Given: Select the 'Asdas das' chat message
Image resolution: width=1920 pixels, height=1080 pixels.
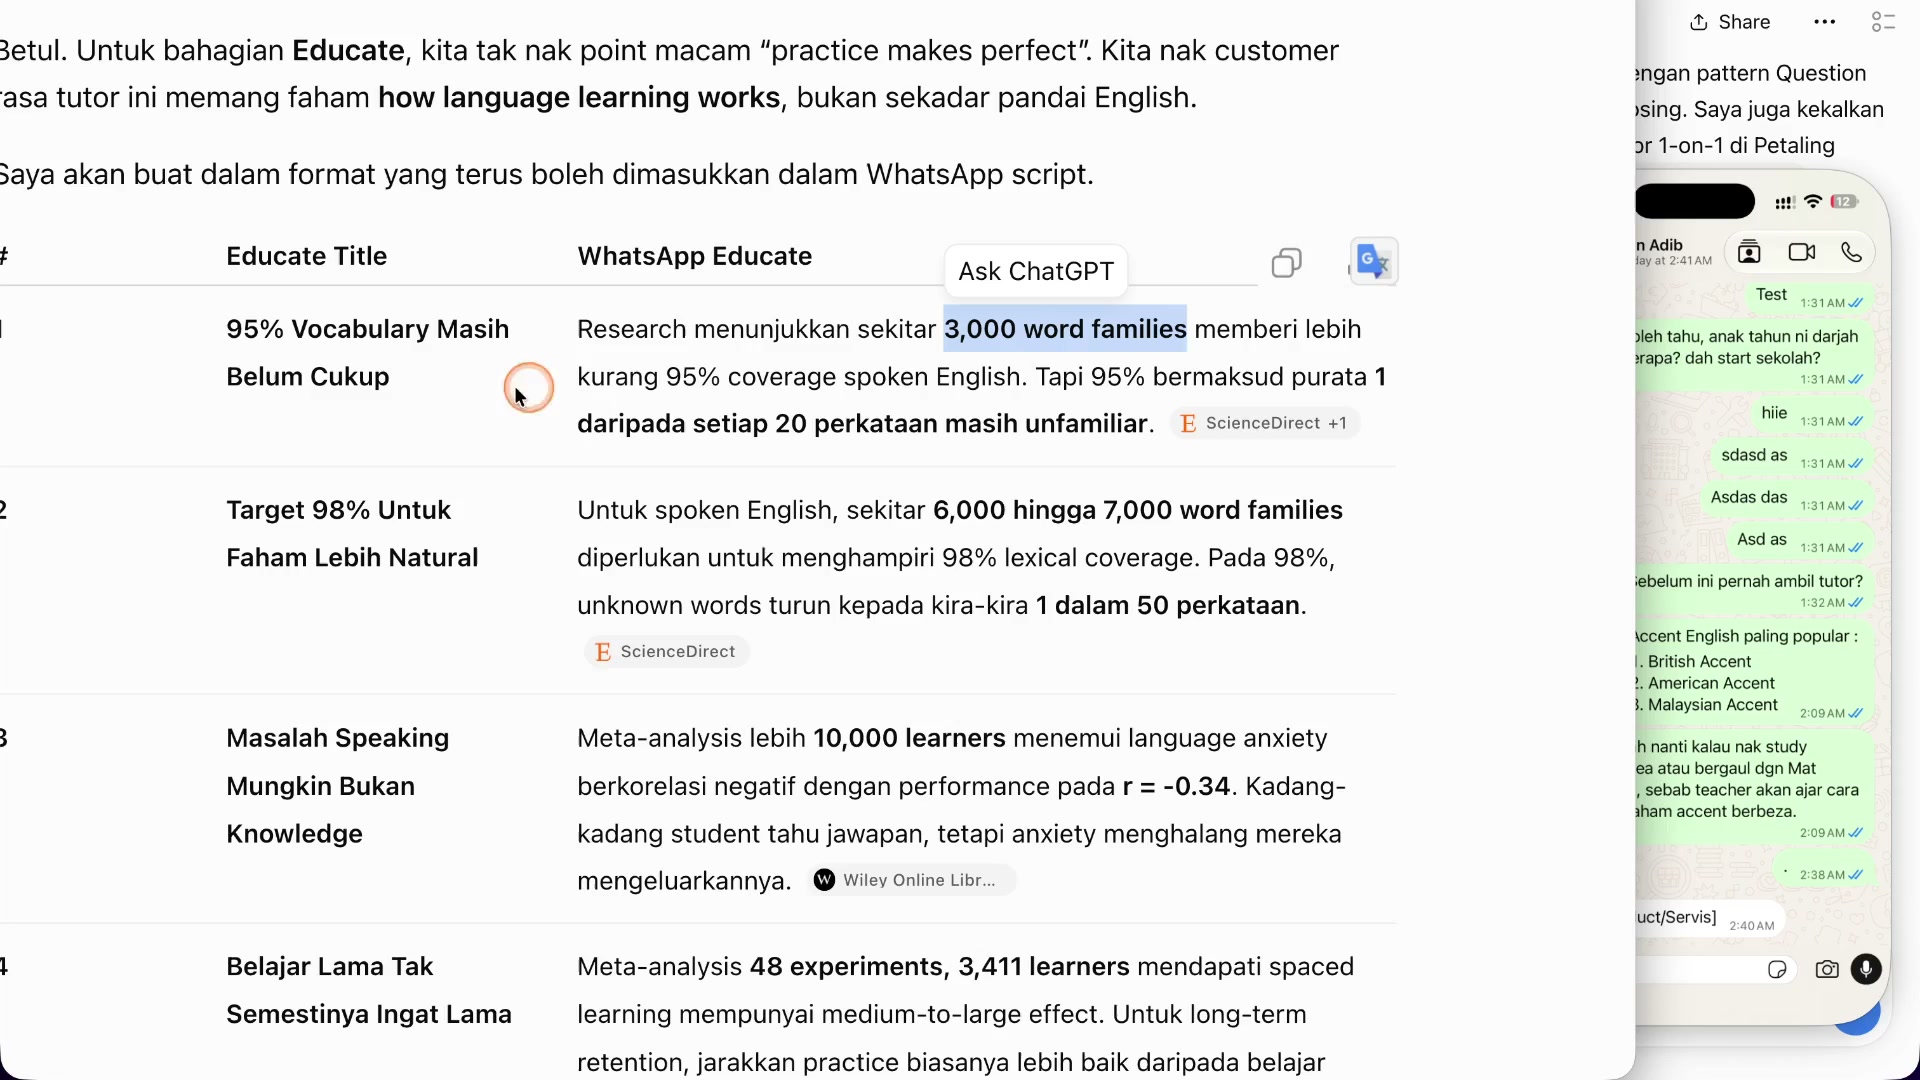Looking at the screenshot, I should (1786, 500).
